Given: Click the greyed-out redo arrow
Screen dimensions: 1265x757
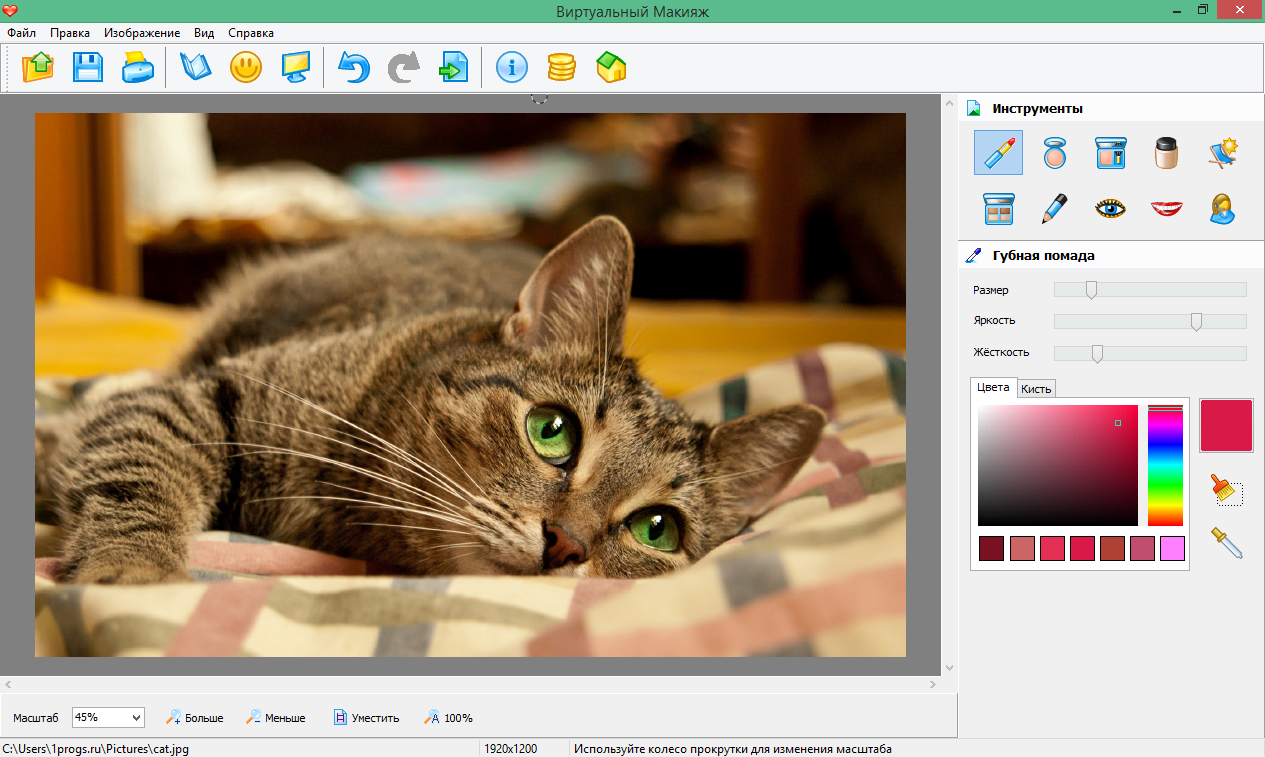Looking at the screenshot, I should tap(404, 67).
